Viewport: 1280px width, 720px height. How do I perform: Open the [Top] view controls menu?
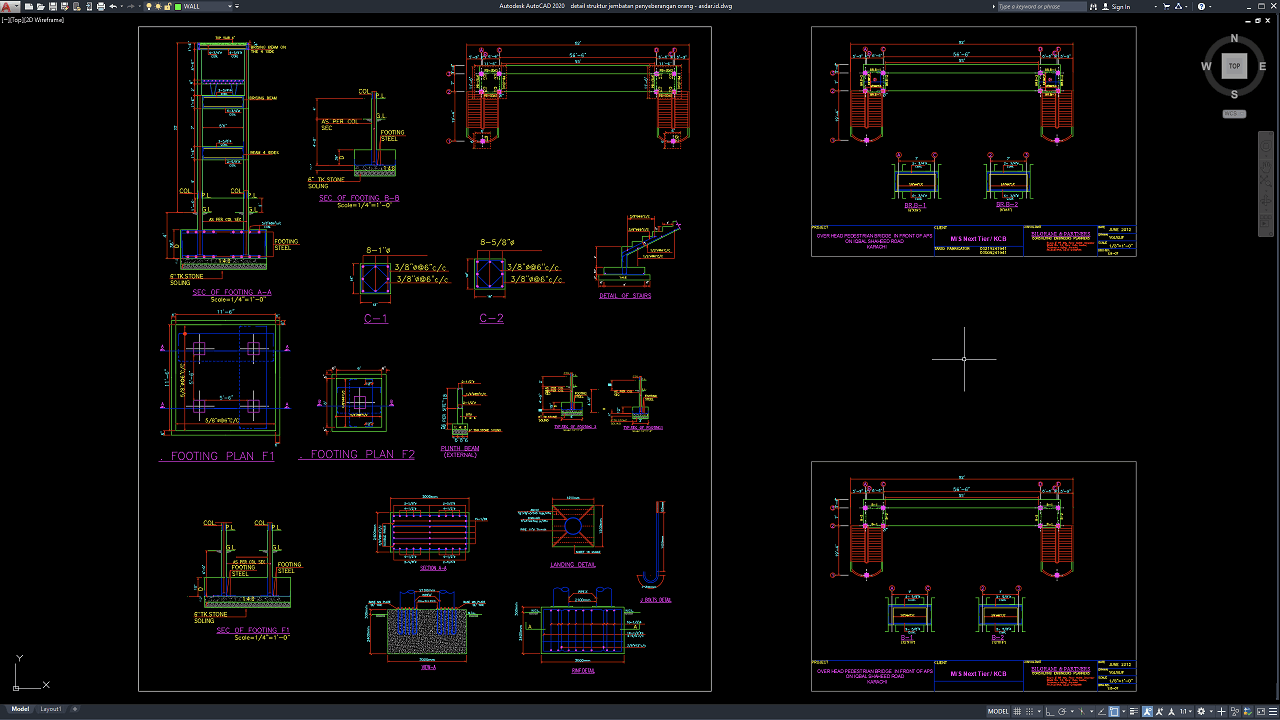17,20
